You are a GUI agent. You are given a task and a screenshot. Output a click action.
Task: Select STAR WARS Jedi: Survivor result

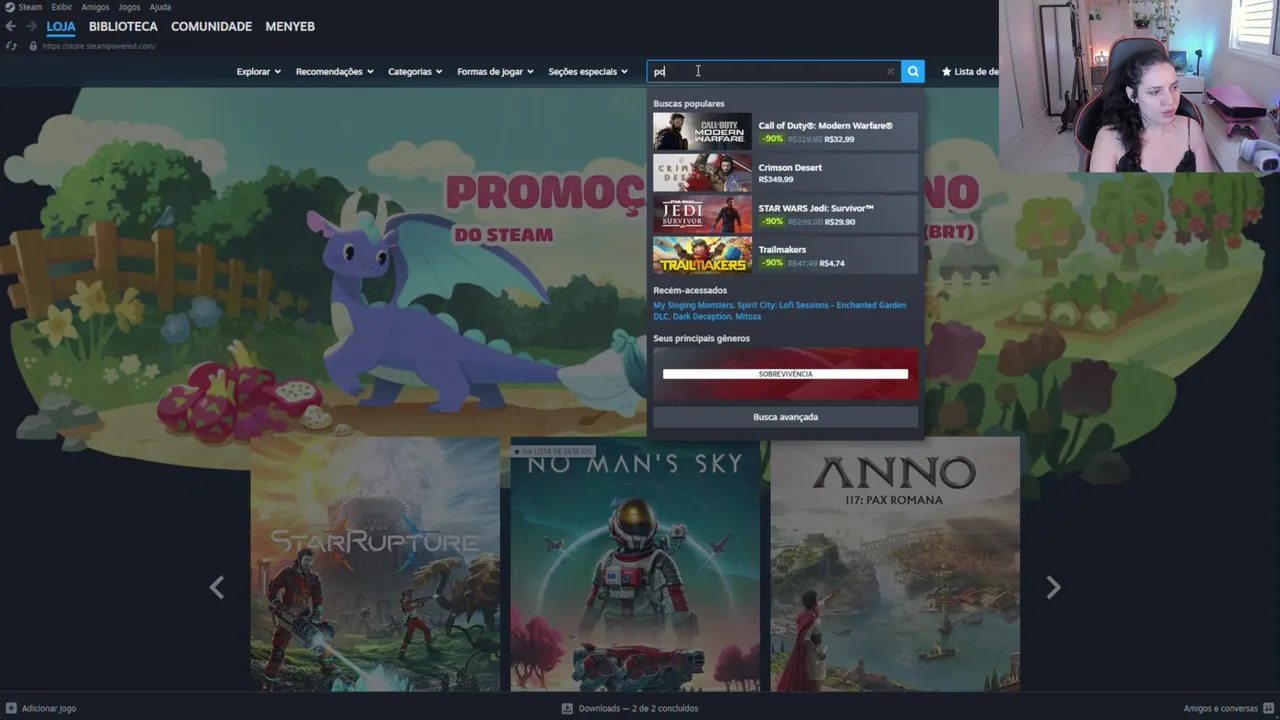coord(785,215)
